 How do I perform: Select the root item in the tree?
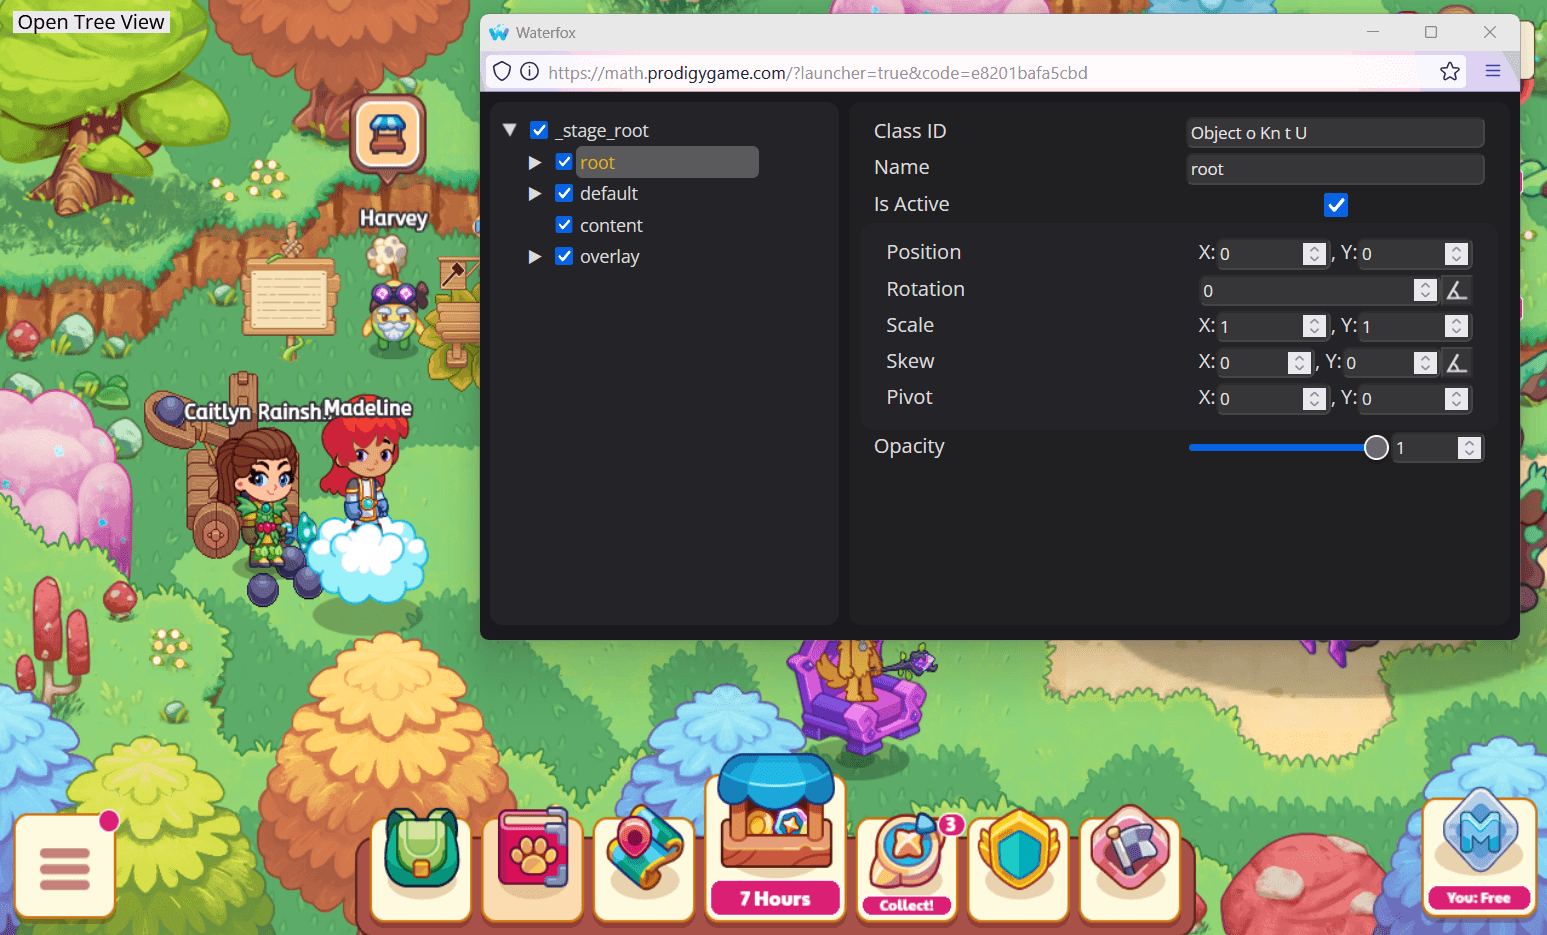tap(667, 162)
